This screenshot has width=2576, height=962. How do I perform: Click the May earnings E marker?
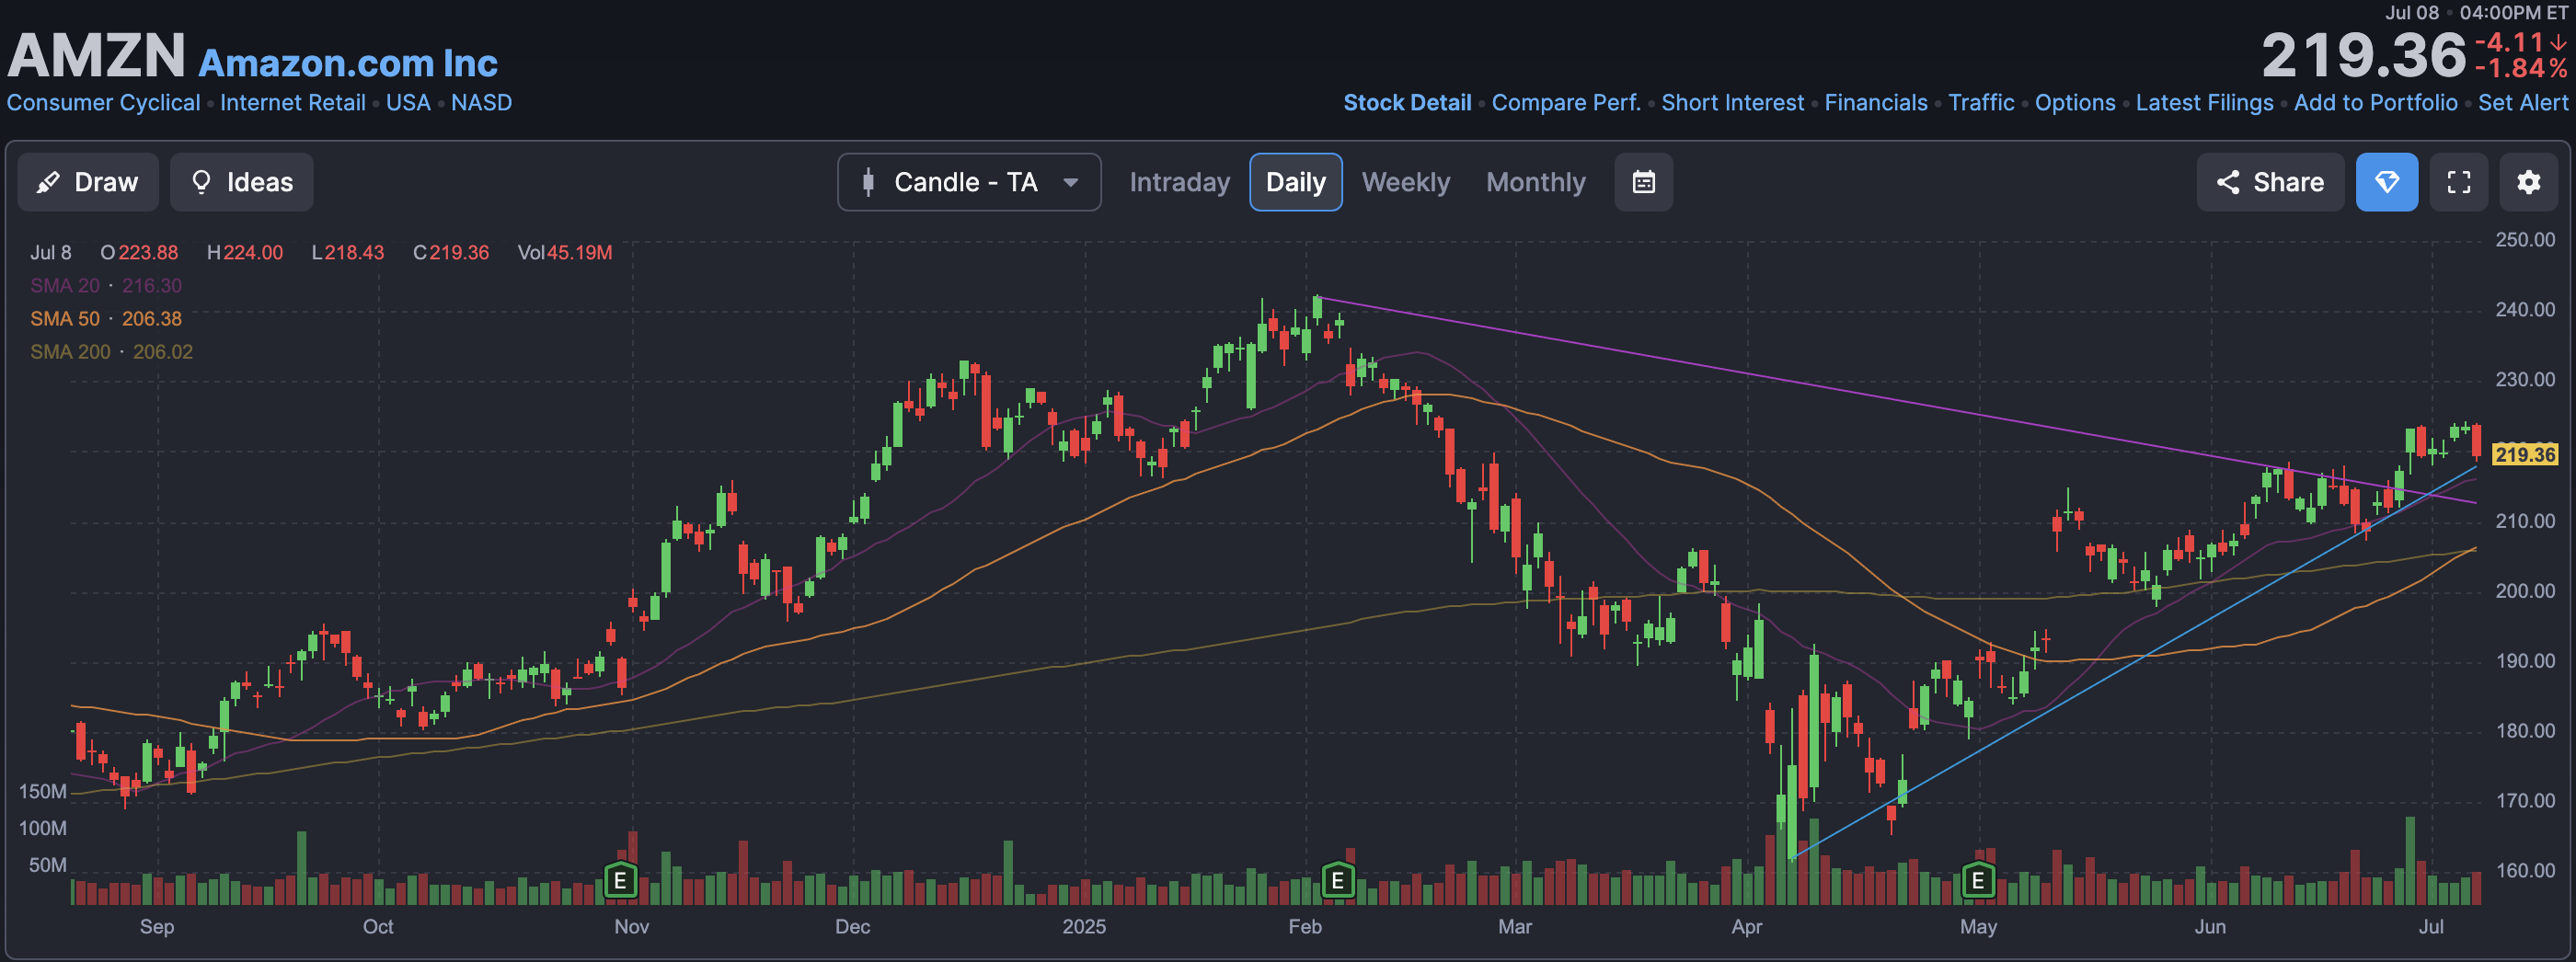tap(1977, 881)
